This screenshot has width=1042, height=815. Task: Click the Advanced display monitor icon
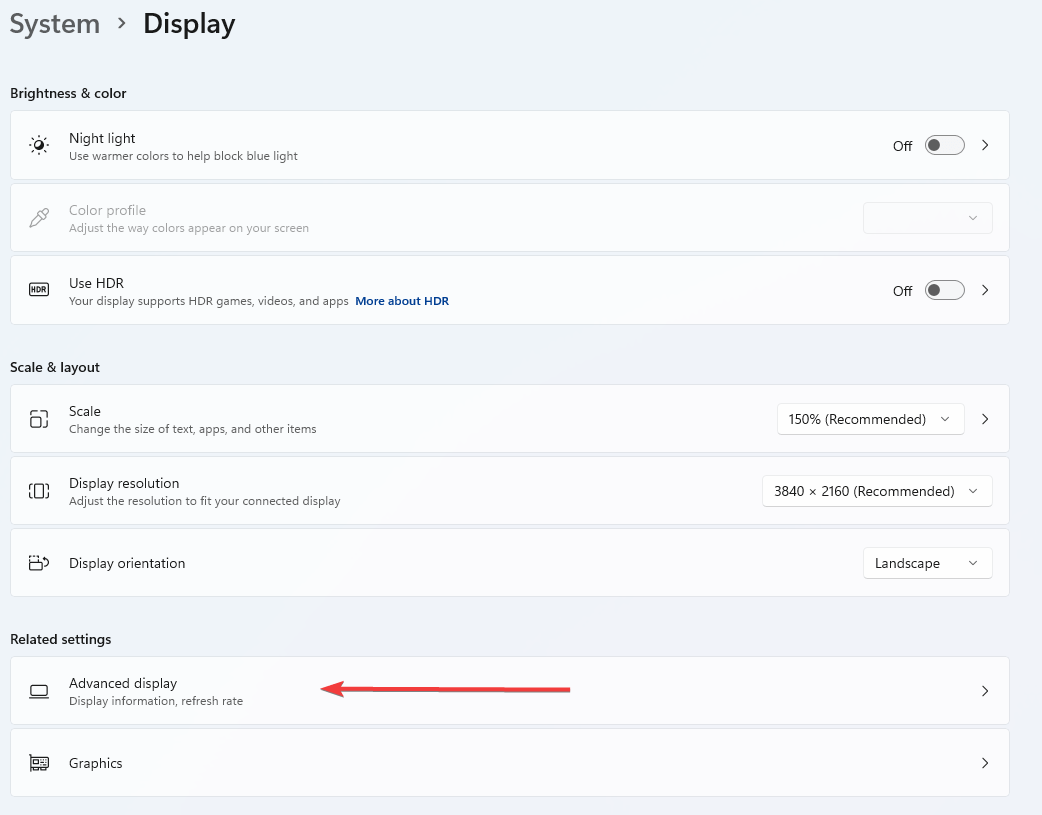38,690
